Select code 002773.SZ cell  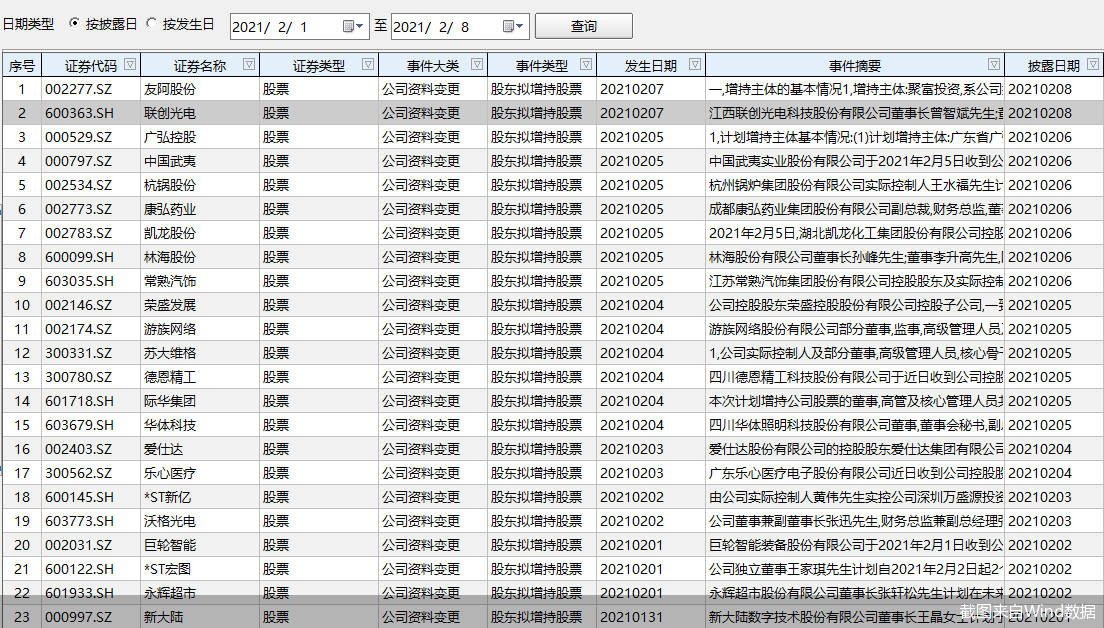point(91,209)
